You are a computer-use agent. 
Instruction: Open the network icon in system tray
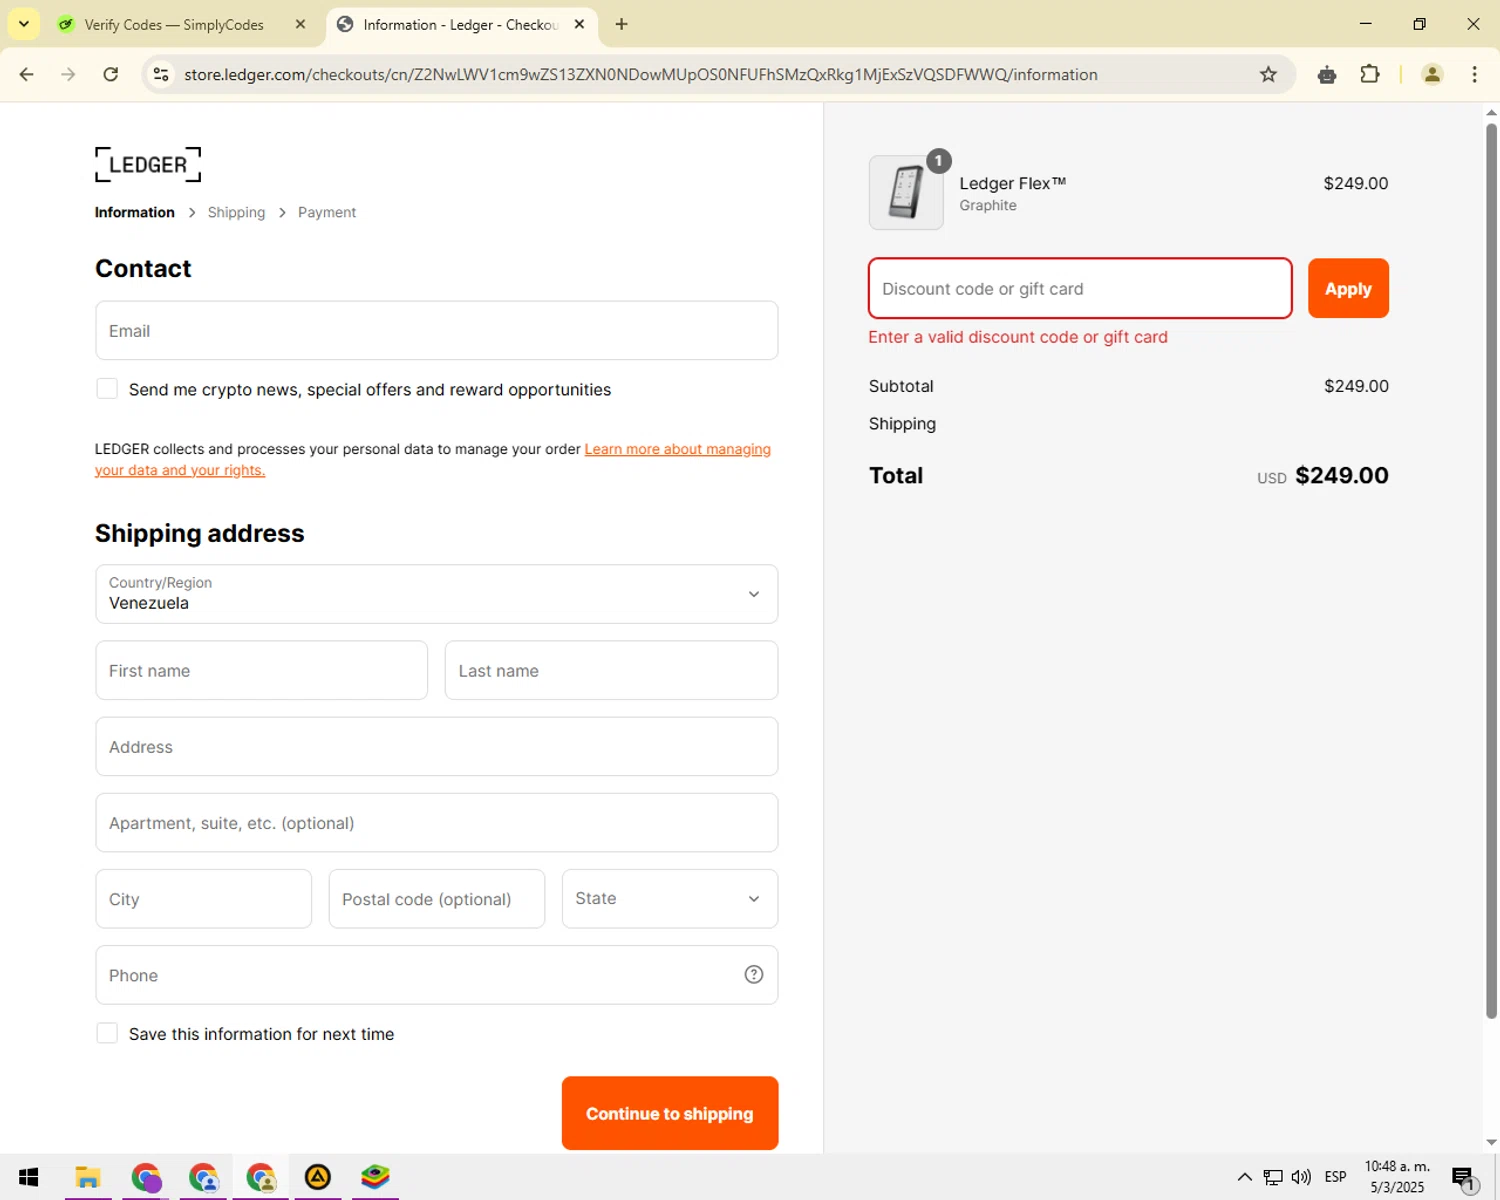(1273, 1177)
